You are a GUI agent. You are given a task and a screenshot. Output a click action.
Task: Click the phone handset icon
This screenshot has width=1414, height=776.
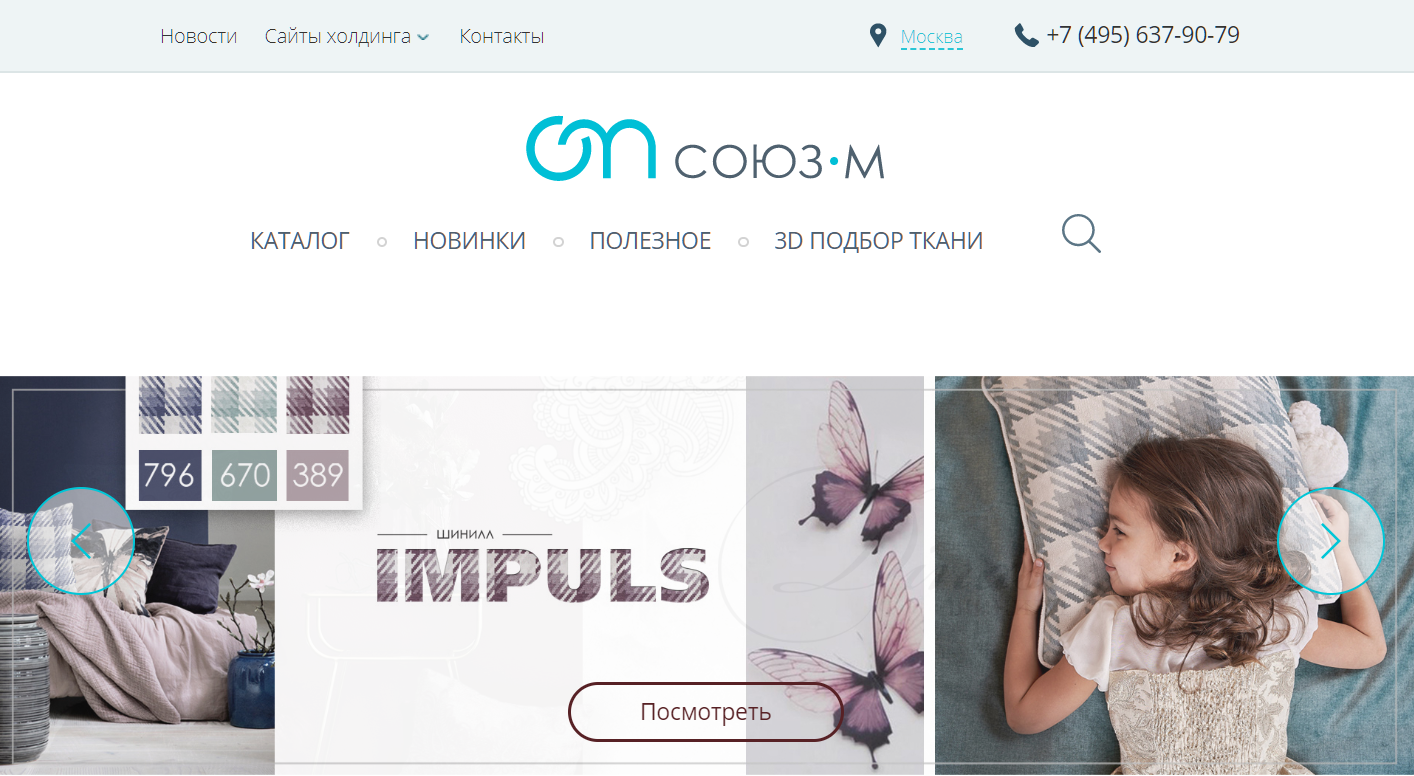pyautogui.click(x=1026, y=36)
